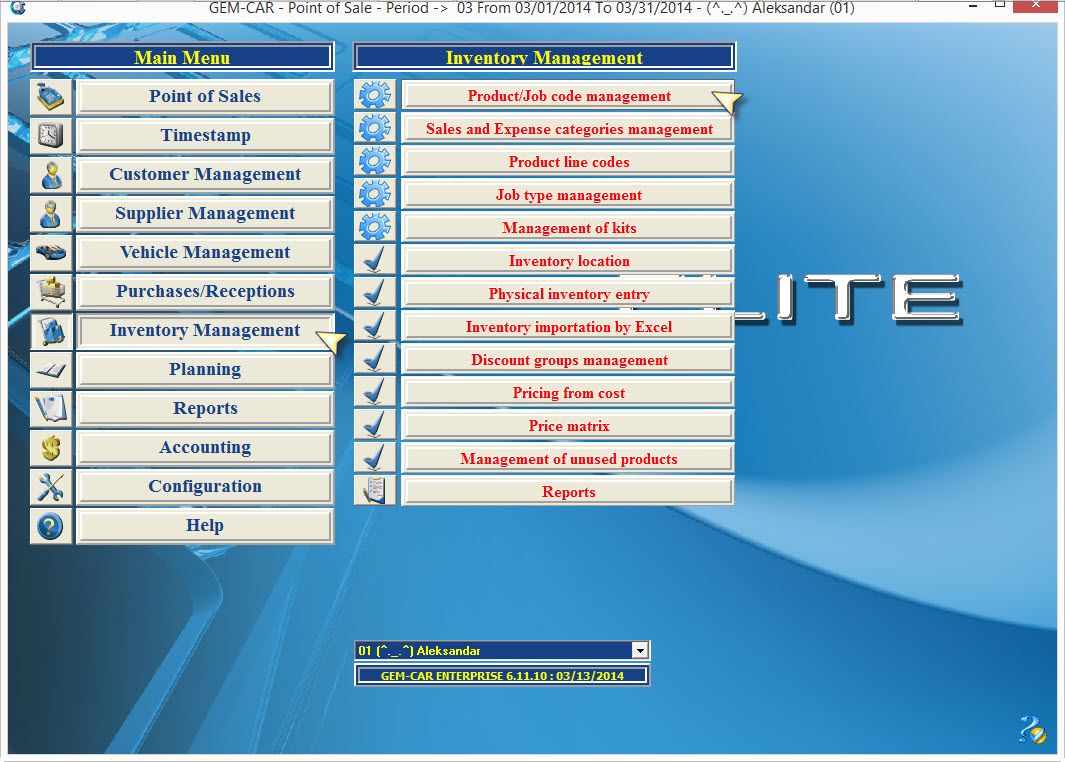Open Reports under Inventory Management
Viewport: 1065px width, 762px height.
pos(568,492)
